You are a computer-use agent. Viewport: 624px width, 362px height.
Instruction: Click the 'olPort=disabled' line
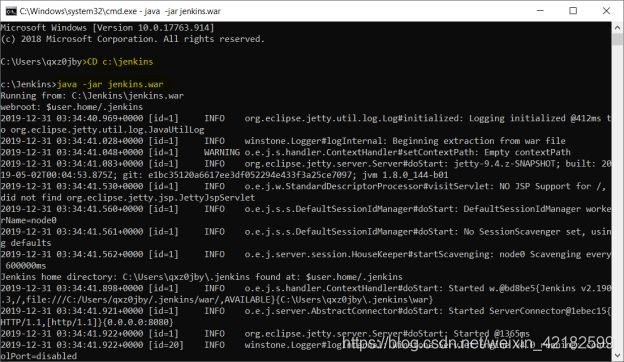pos(39,356)
